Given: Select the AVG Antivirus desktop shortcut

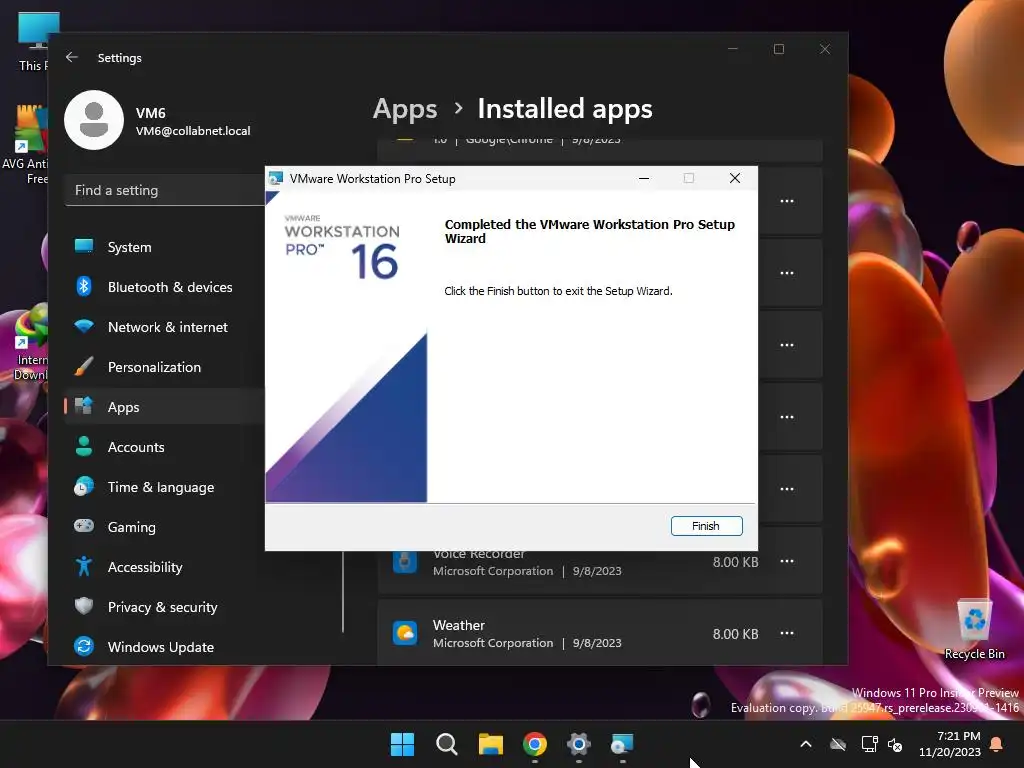Looking at the screenshot, I should pos(25,144).
